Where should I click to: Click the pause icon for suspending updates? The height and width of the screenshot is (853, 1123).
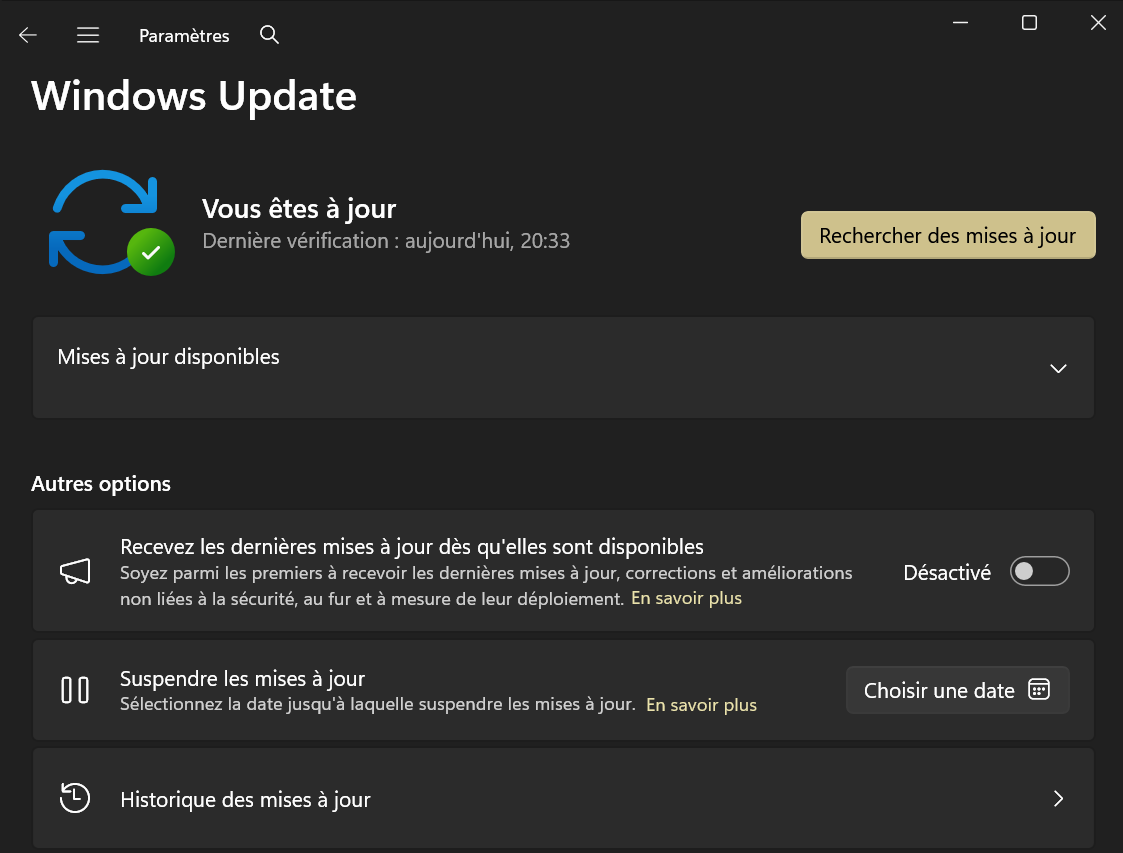click(x=75, y=690)
